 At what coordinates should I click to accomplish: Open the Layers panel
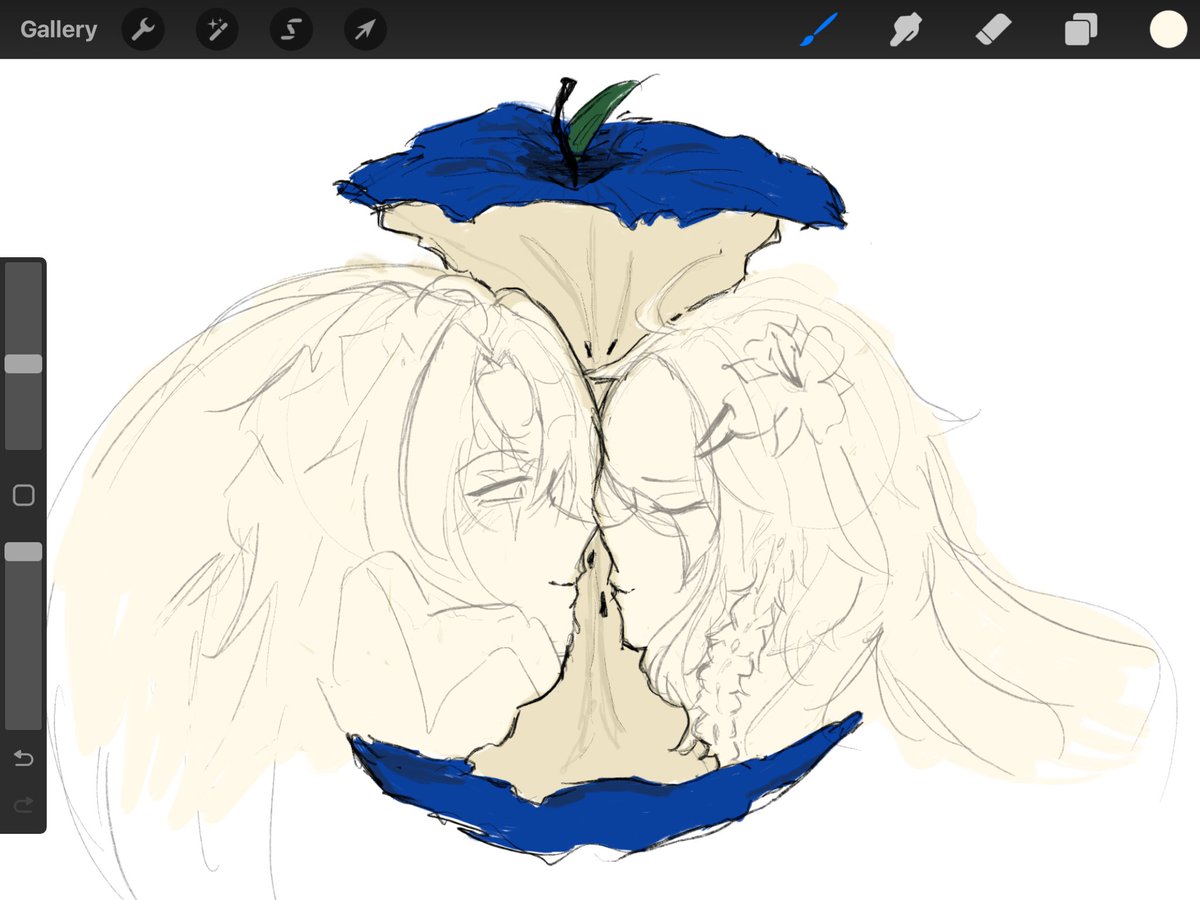1081,30
